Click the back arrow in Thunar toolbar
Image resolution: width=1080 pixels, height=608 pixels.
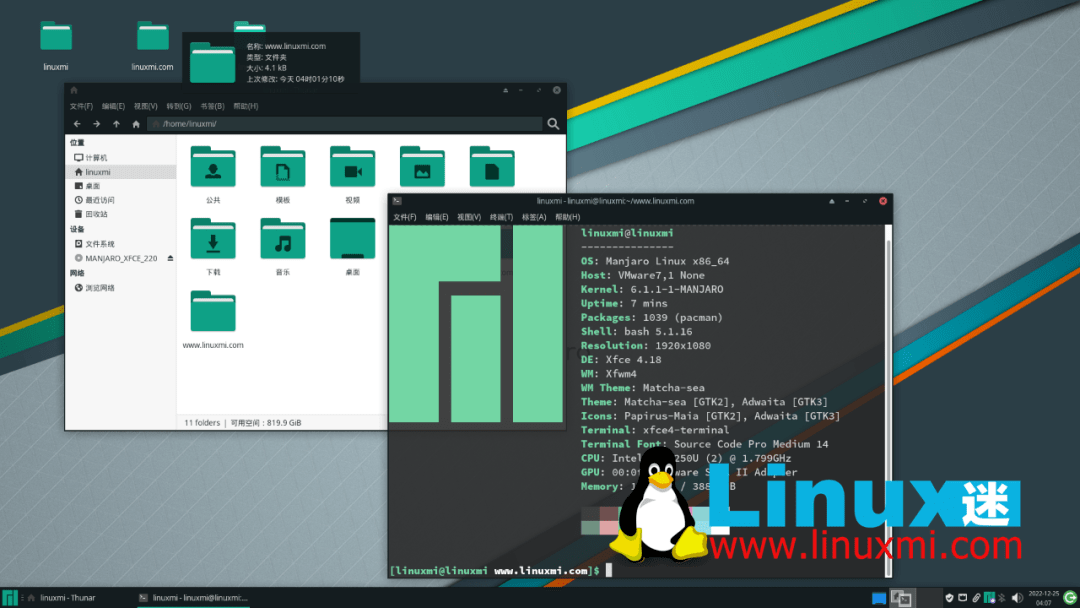(78, 124)
